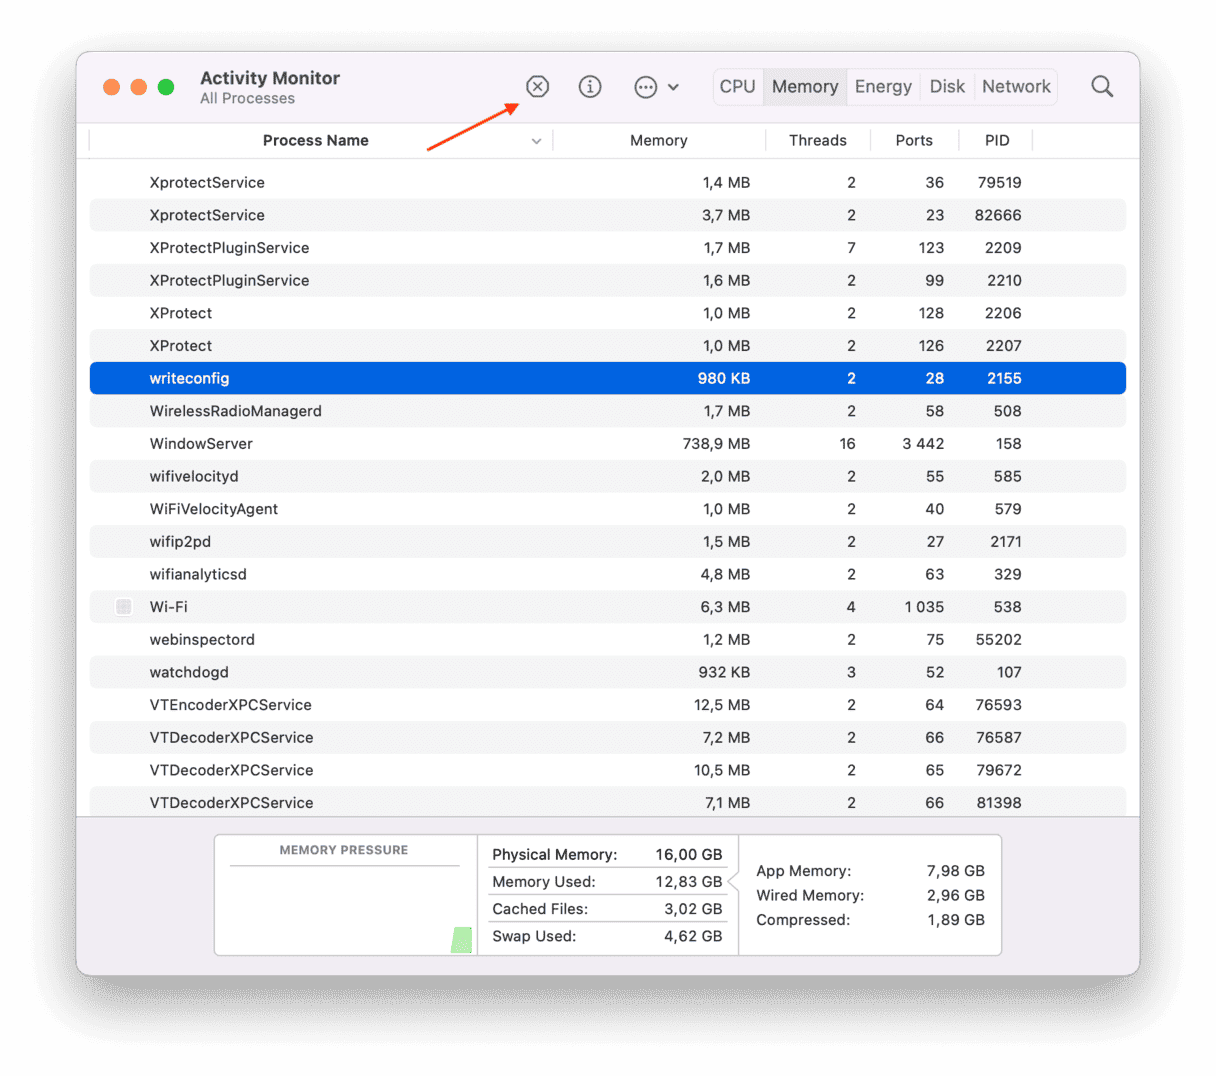The height and width of the screenshot is (1076, 1216).
Task: Select XProtectPluginService row with PID 2210
Action: point(608,281)
